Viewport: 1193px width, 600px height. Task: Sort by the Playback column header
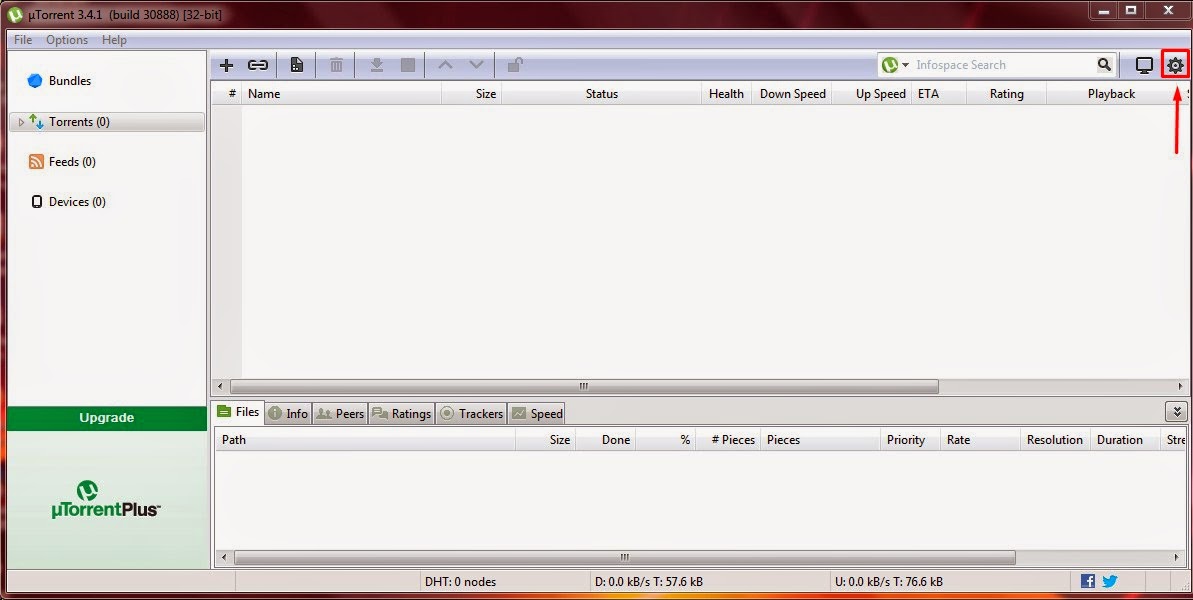pyautogui.click(x=1111, y=94)
